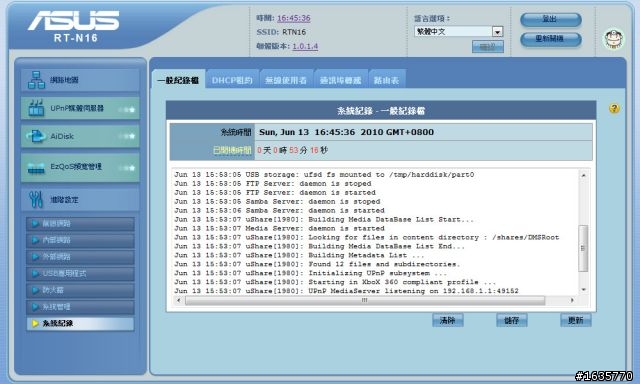
Task: Click the log line 'ufsd fs mounted'
Action: click(324, 175)
